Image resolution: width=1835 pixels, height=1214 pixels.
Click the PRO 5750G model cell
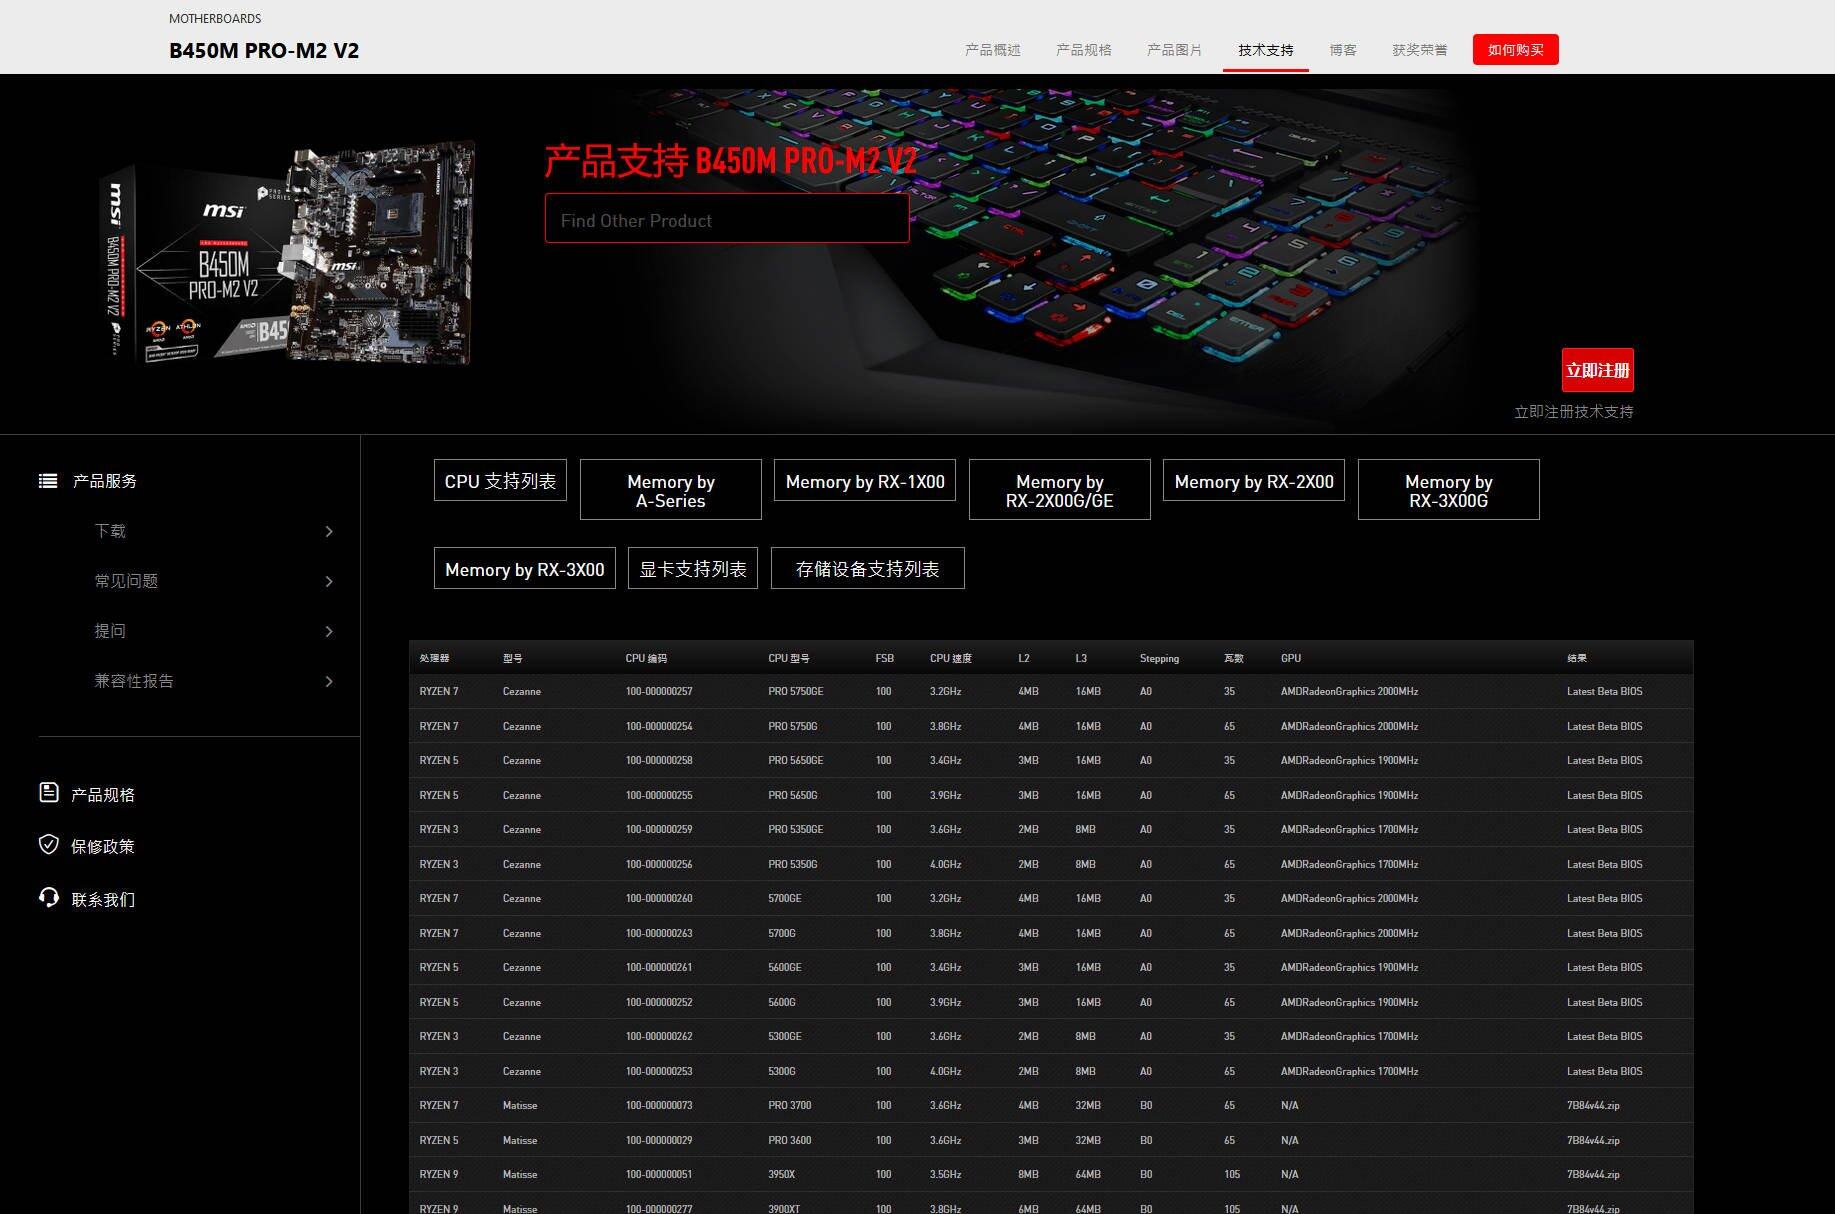[792, 726]
